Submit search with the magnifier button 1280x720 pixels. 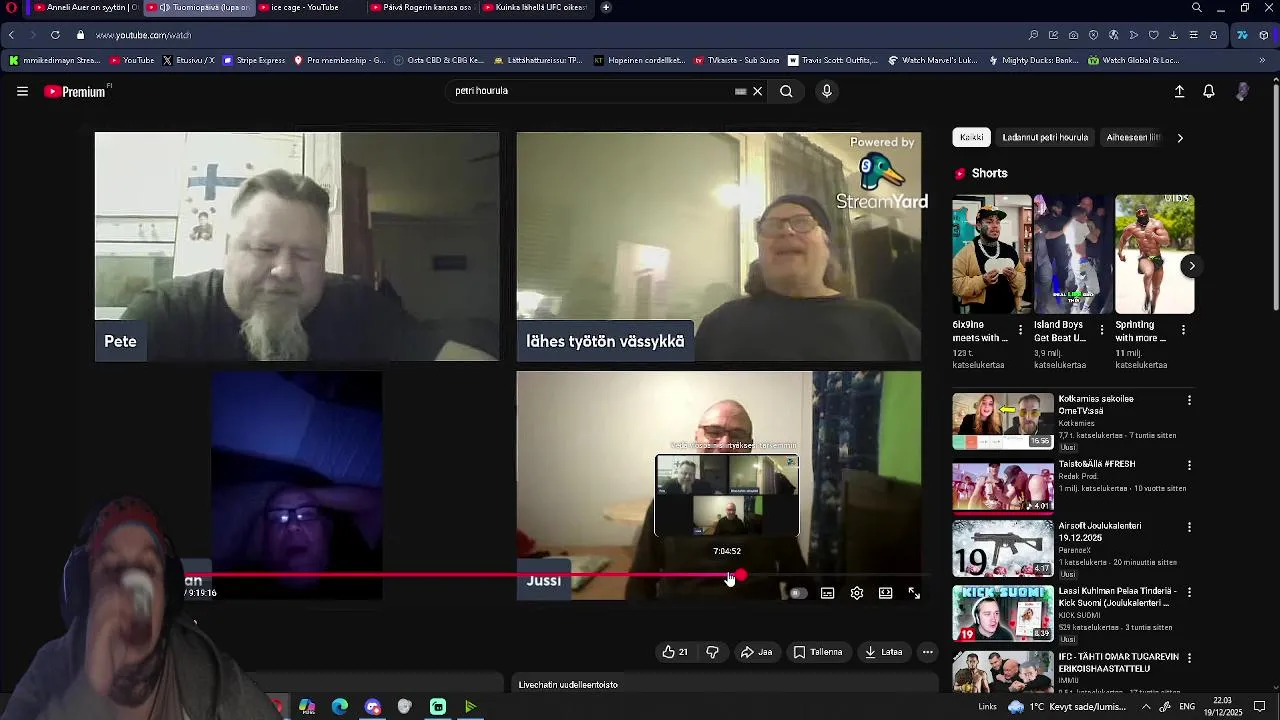[x=786, y=91]
